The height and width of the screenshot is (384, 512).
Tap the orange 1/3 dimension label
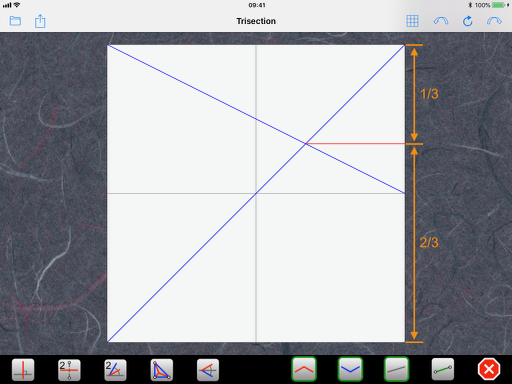429,94
